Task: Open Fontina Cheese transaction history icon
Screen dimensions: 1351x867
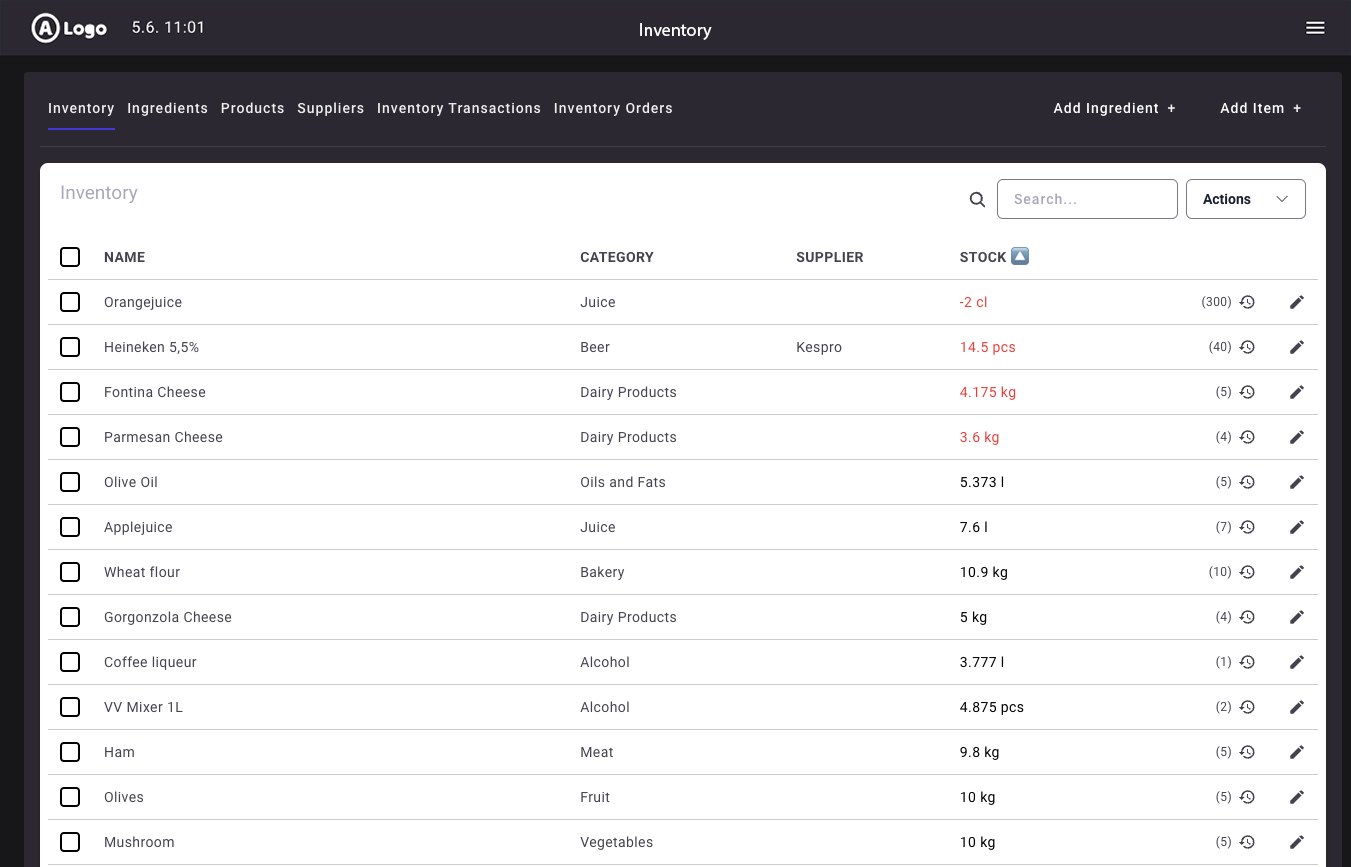Action: [1247, 392]
